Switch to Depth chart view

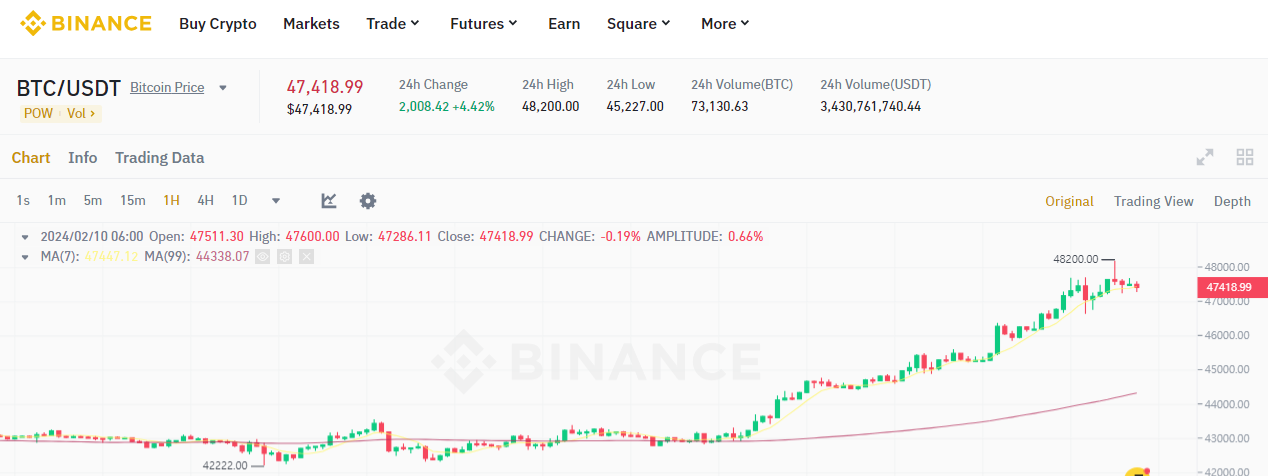[x=1232, y=201]
